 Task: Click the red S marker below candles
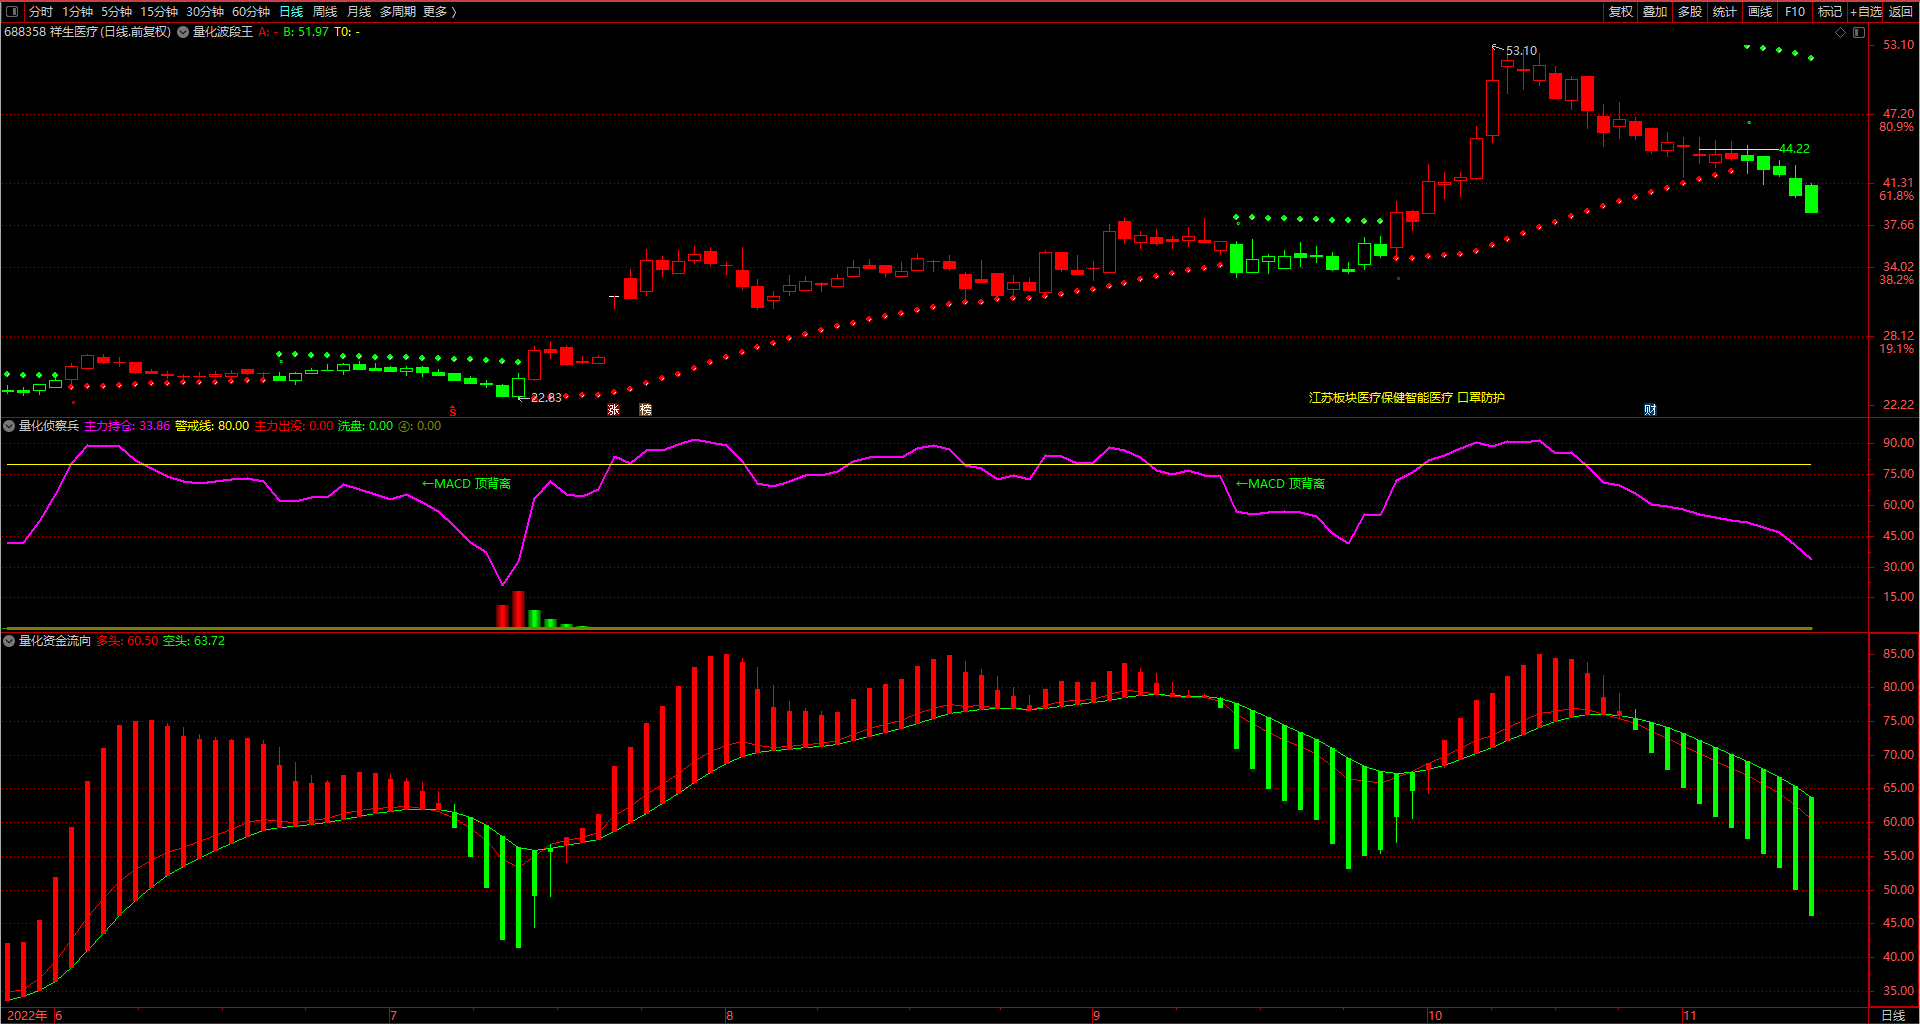click(x=453, y=410)
